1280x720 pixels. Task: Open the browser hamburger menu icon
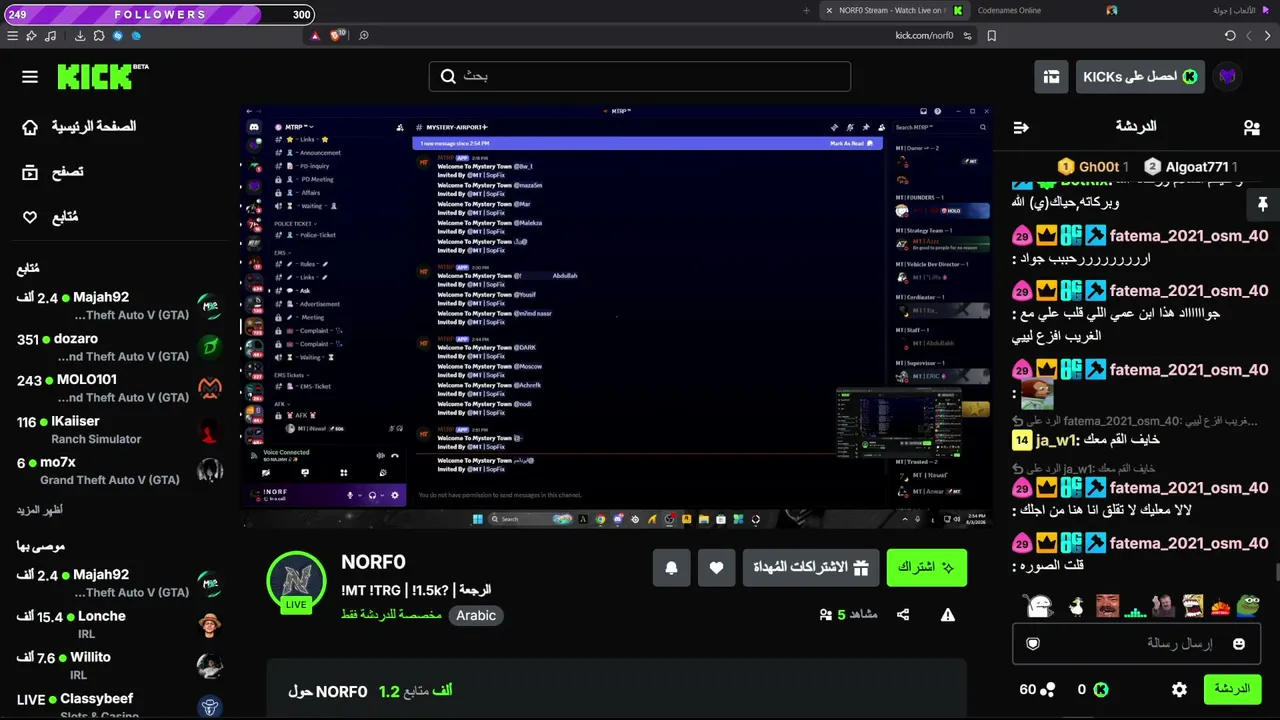click(x=12, y=35)
